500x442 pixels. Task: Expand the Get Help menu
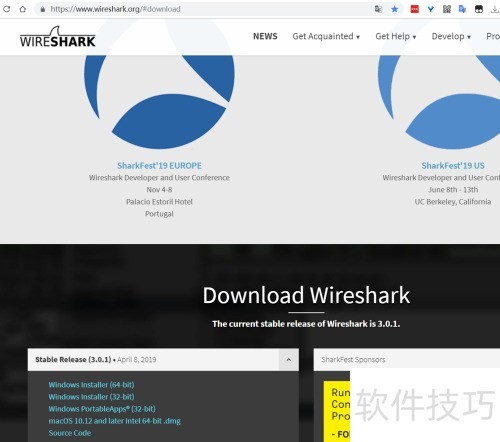[396, 36]
